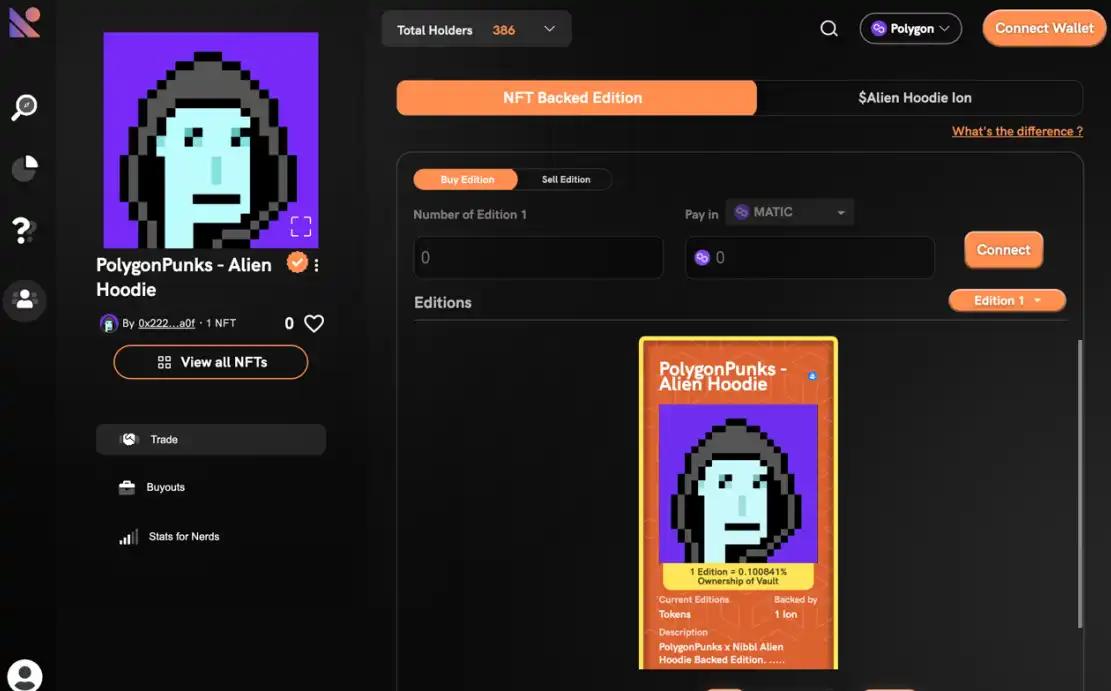This screenshot has width=1111, height=691.
Task: Select the Buy Edition toggle
Action: coord(466,179)
